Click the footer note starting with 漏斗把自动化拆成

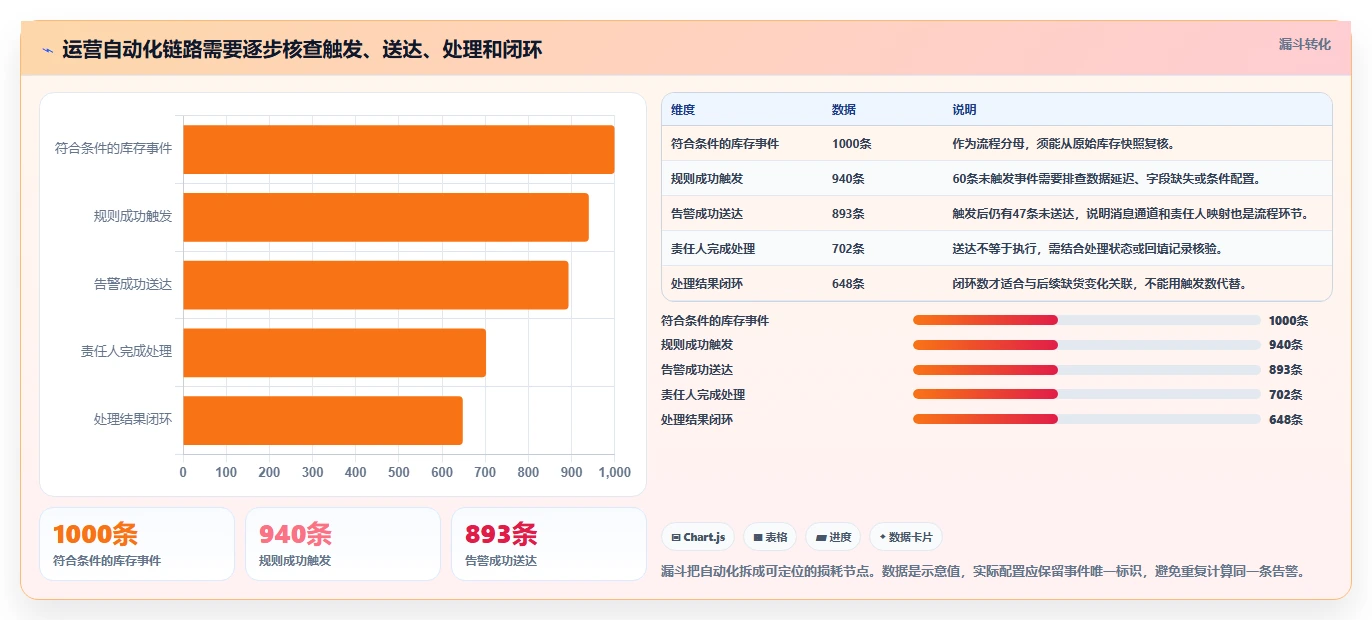[x=984, y=571]
